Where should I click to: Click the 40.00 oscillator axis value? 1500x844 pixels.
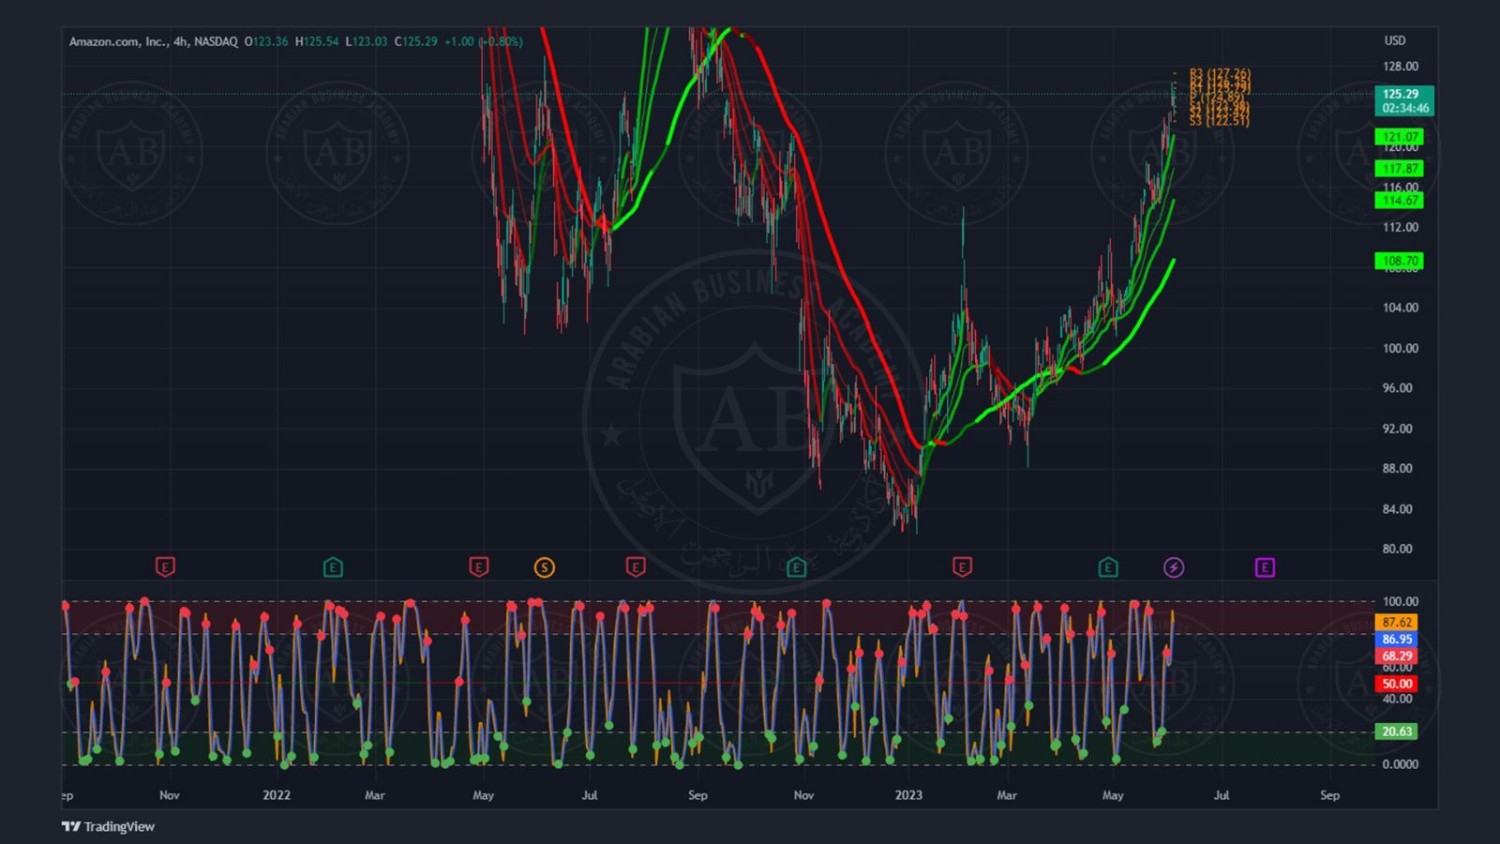[x=1400, y=699]
